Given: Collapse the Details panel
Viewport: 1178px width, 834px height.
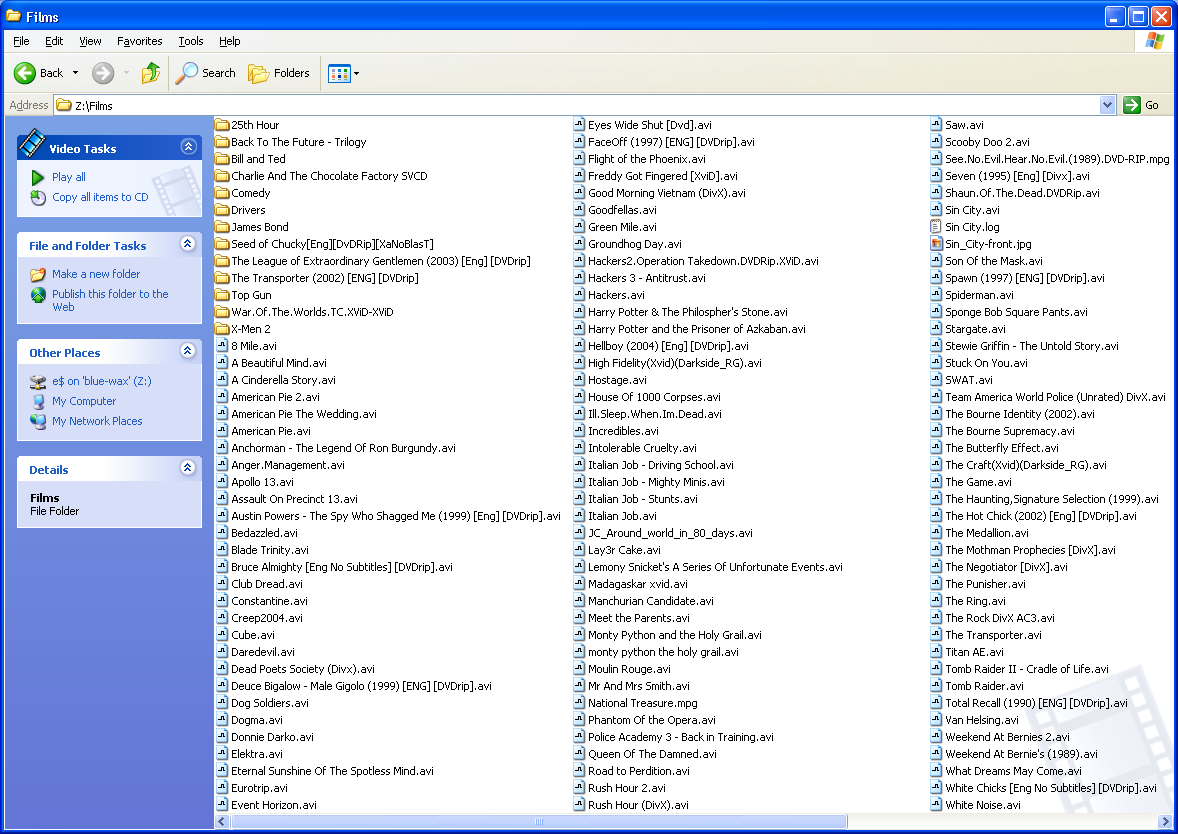Looking at the screenshot, I should click(189, 467).
